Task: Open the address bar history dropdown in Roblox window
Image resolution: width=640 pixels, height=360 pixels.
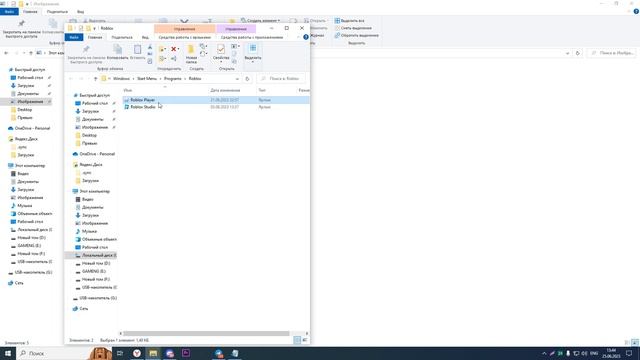Action: coord(237,79)
